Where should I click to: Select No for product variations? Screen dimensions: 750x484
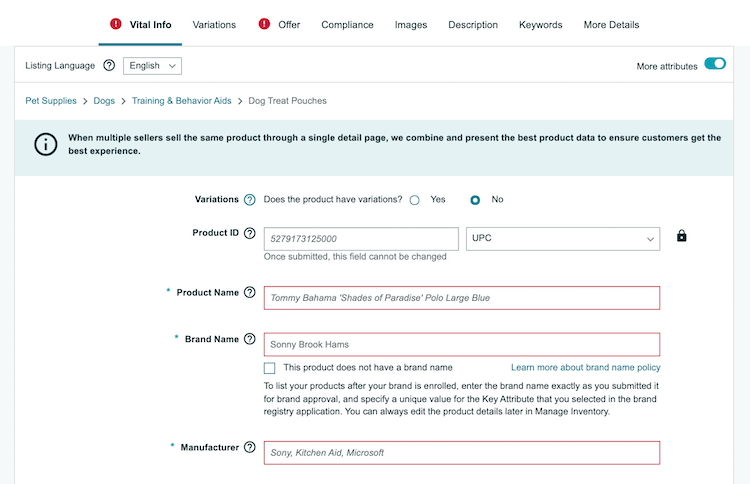(x=474, y=200)
